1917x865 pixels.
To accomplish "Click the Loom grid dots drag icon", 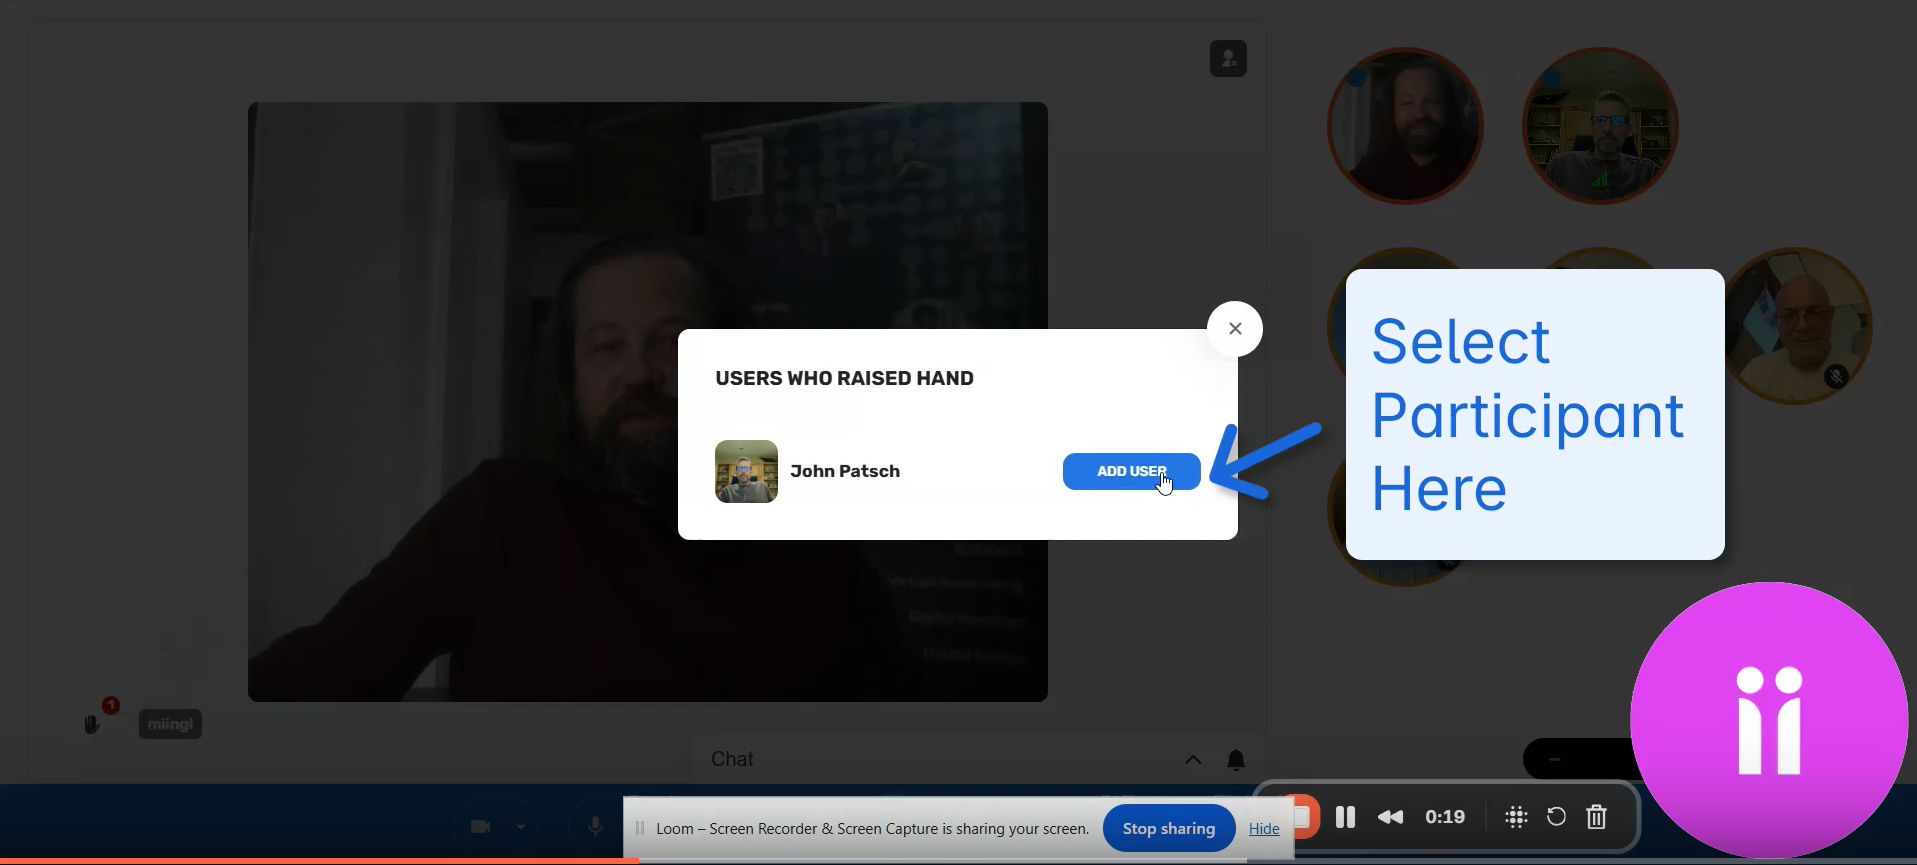I will 1516,817.
